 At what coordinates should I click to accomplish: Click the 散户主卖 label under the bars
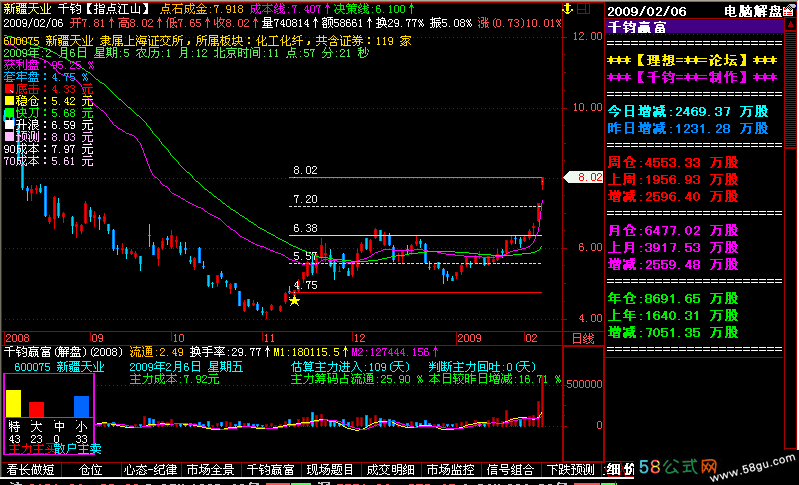tap(77, 449)
